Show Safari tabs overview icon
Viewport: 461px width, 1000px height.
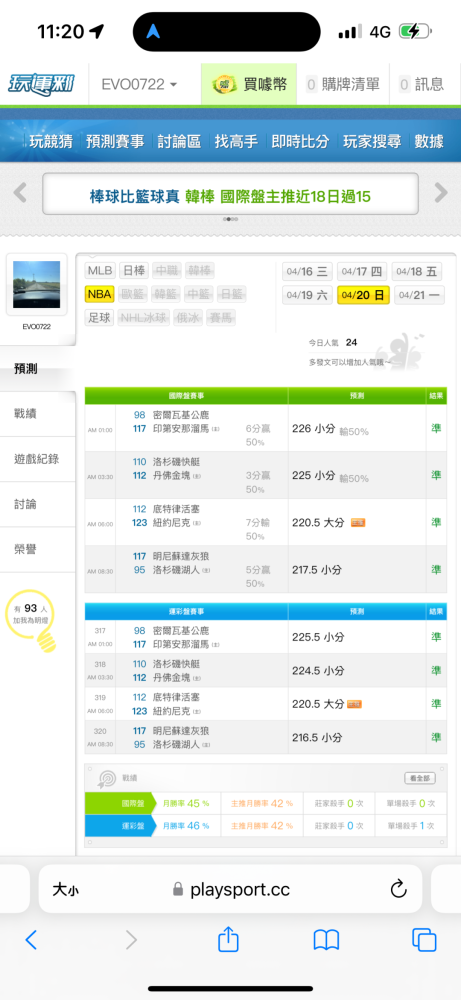(424, 939)
